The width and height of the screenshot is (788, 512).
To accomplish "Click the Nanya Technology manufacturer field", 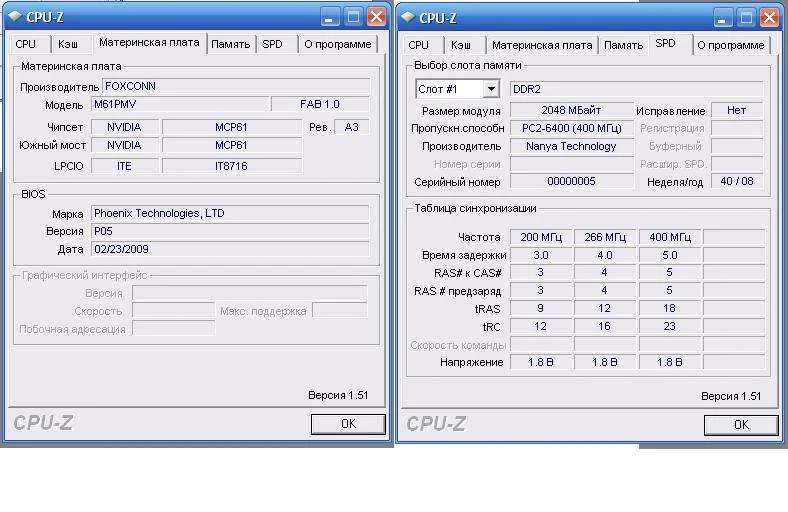I will tap(571, 147).
